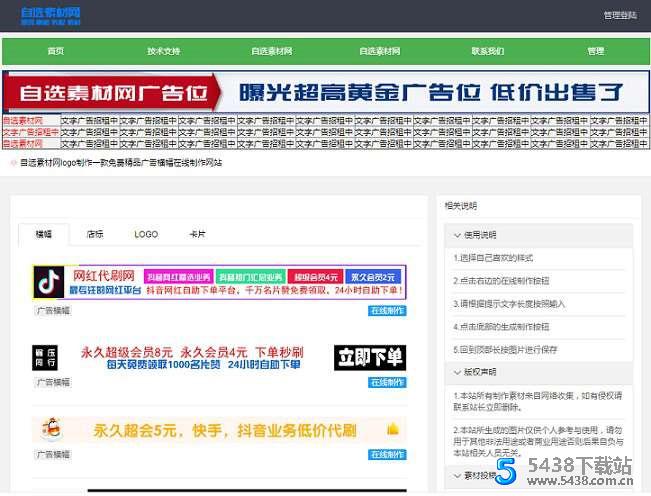Select the 自选素材网 nav item beside 技术支持
Image resolution: width=651 pixels, height=496 pixels.
point(272,51)
